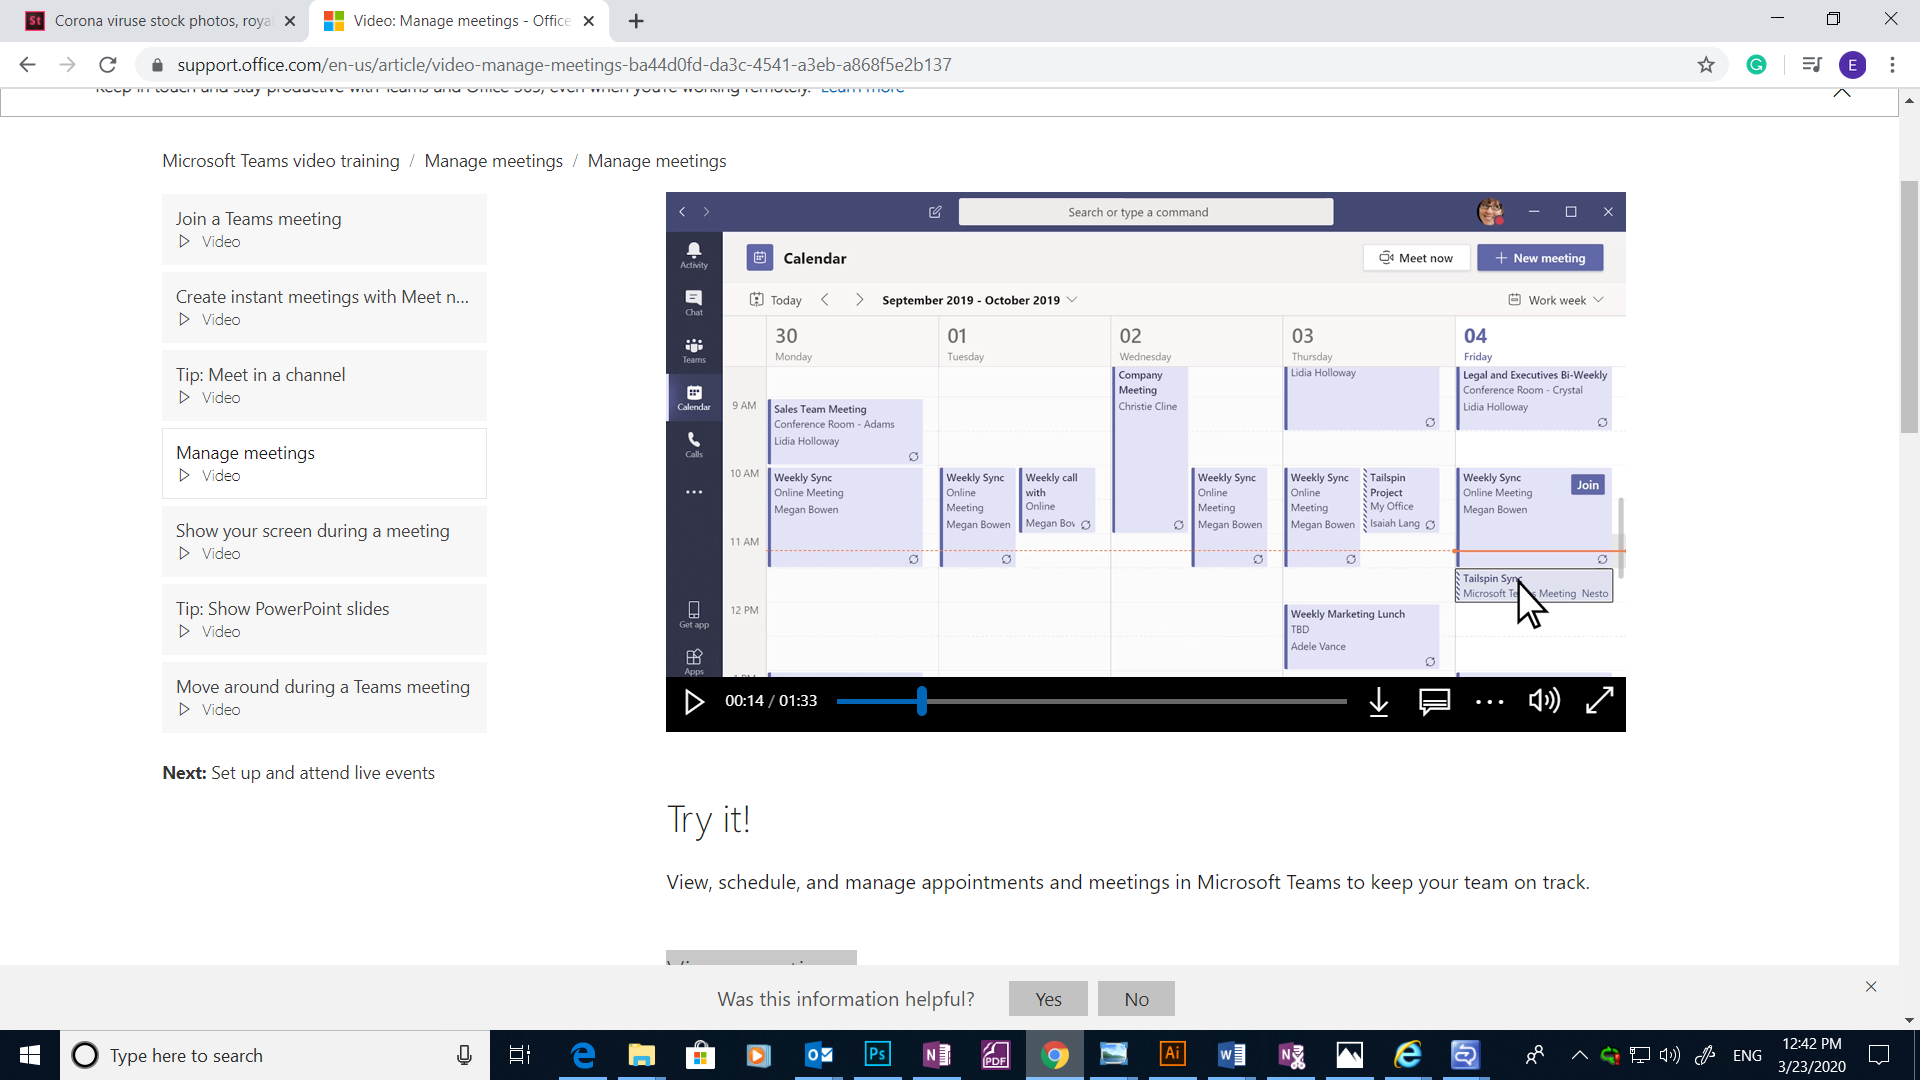Image resolution: width=1920 pixels, height=1080 pixels.
Task: Mute the video volume speaker icon
Action: [x=1544, y=701]
